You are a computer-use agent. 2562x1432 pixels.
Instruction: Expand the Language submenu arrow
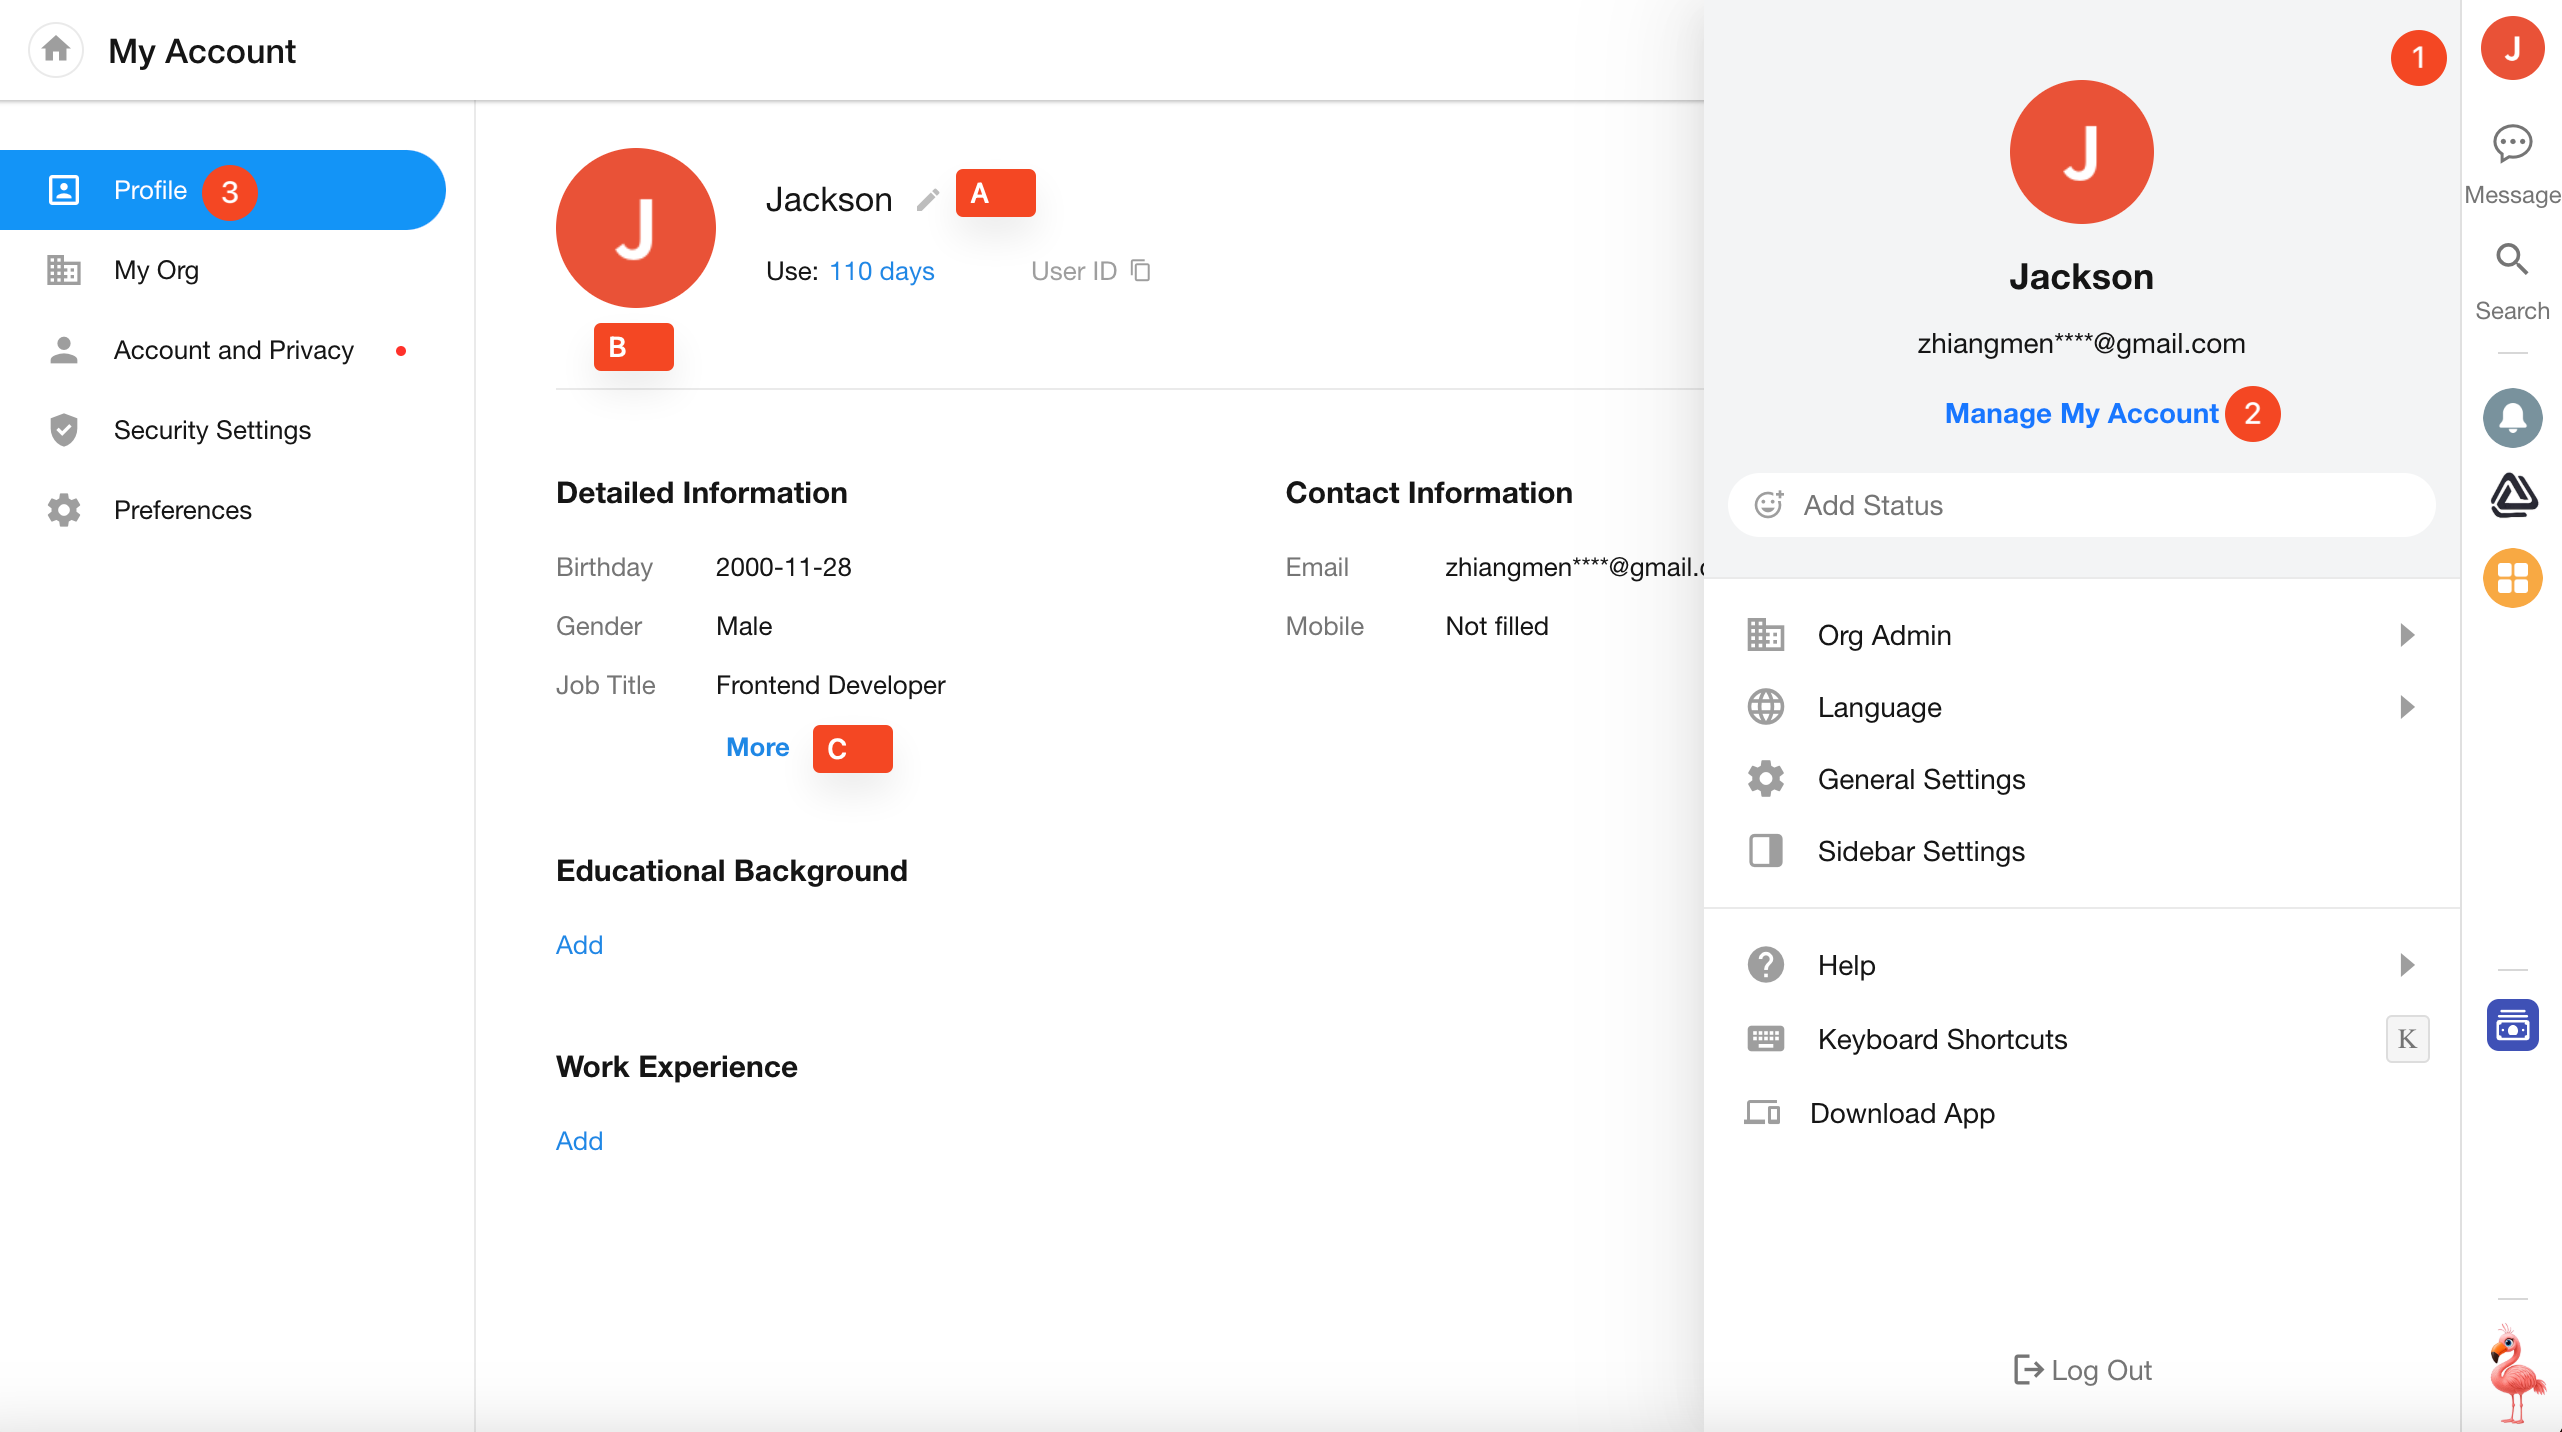pos(2407,707)
